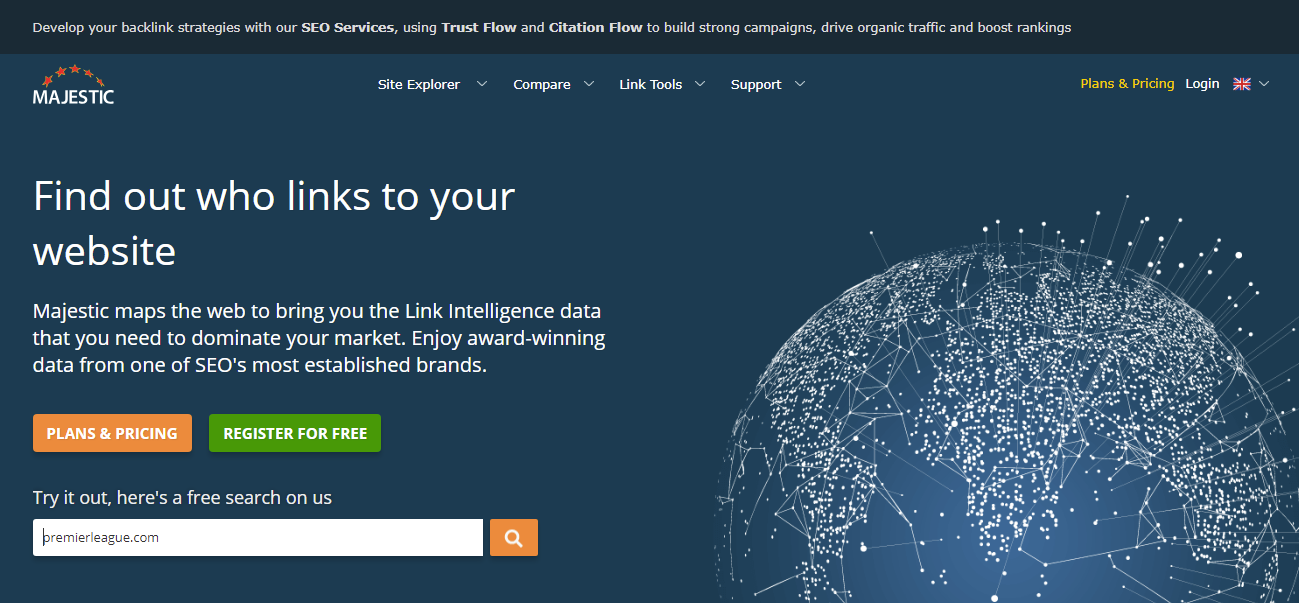
Task: Open the Site Explorer menu
Action: tap(418, 85)
